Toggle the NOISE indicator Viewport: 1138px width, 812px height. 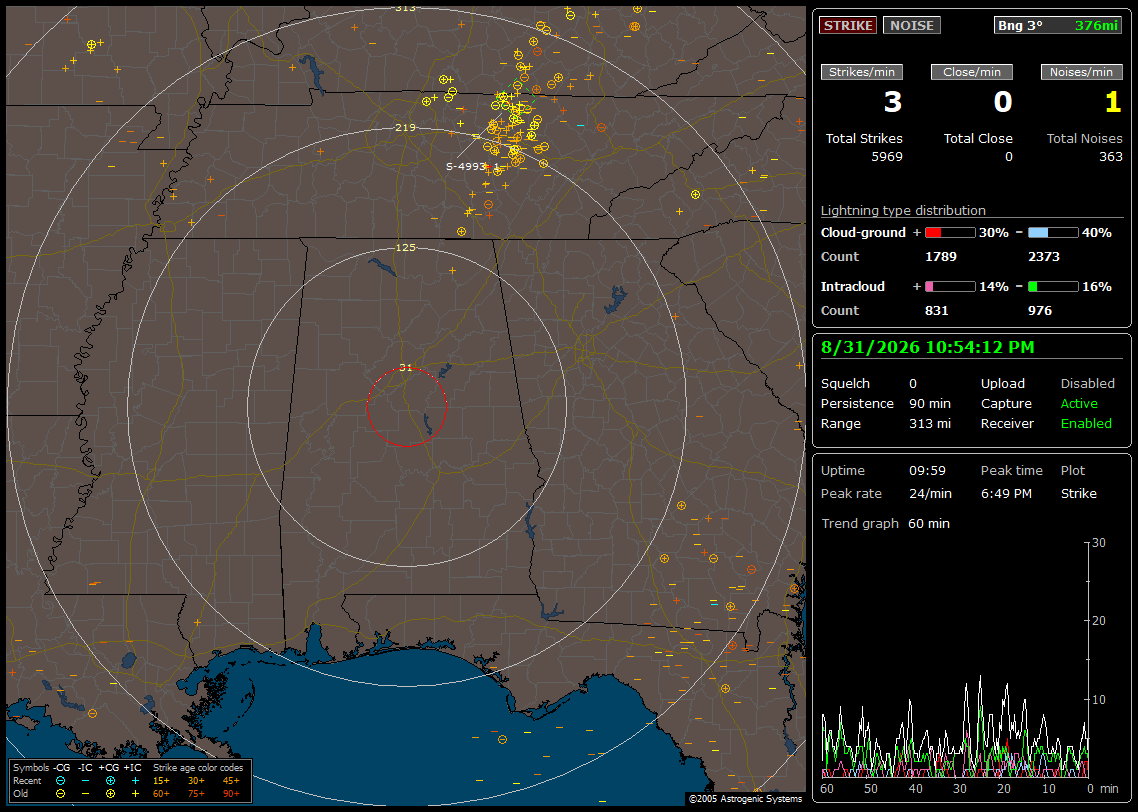tap(912, 25)
